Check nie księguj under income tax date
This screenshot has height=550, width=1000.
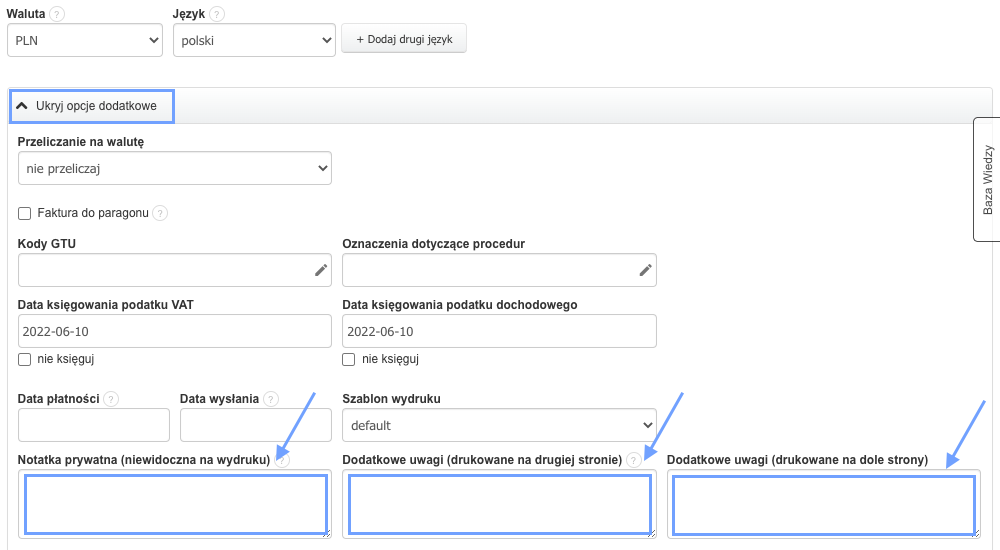click(349, 360)
